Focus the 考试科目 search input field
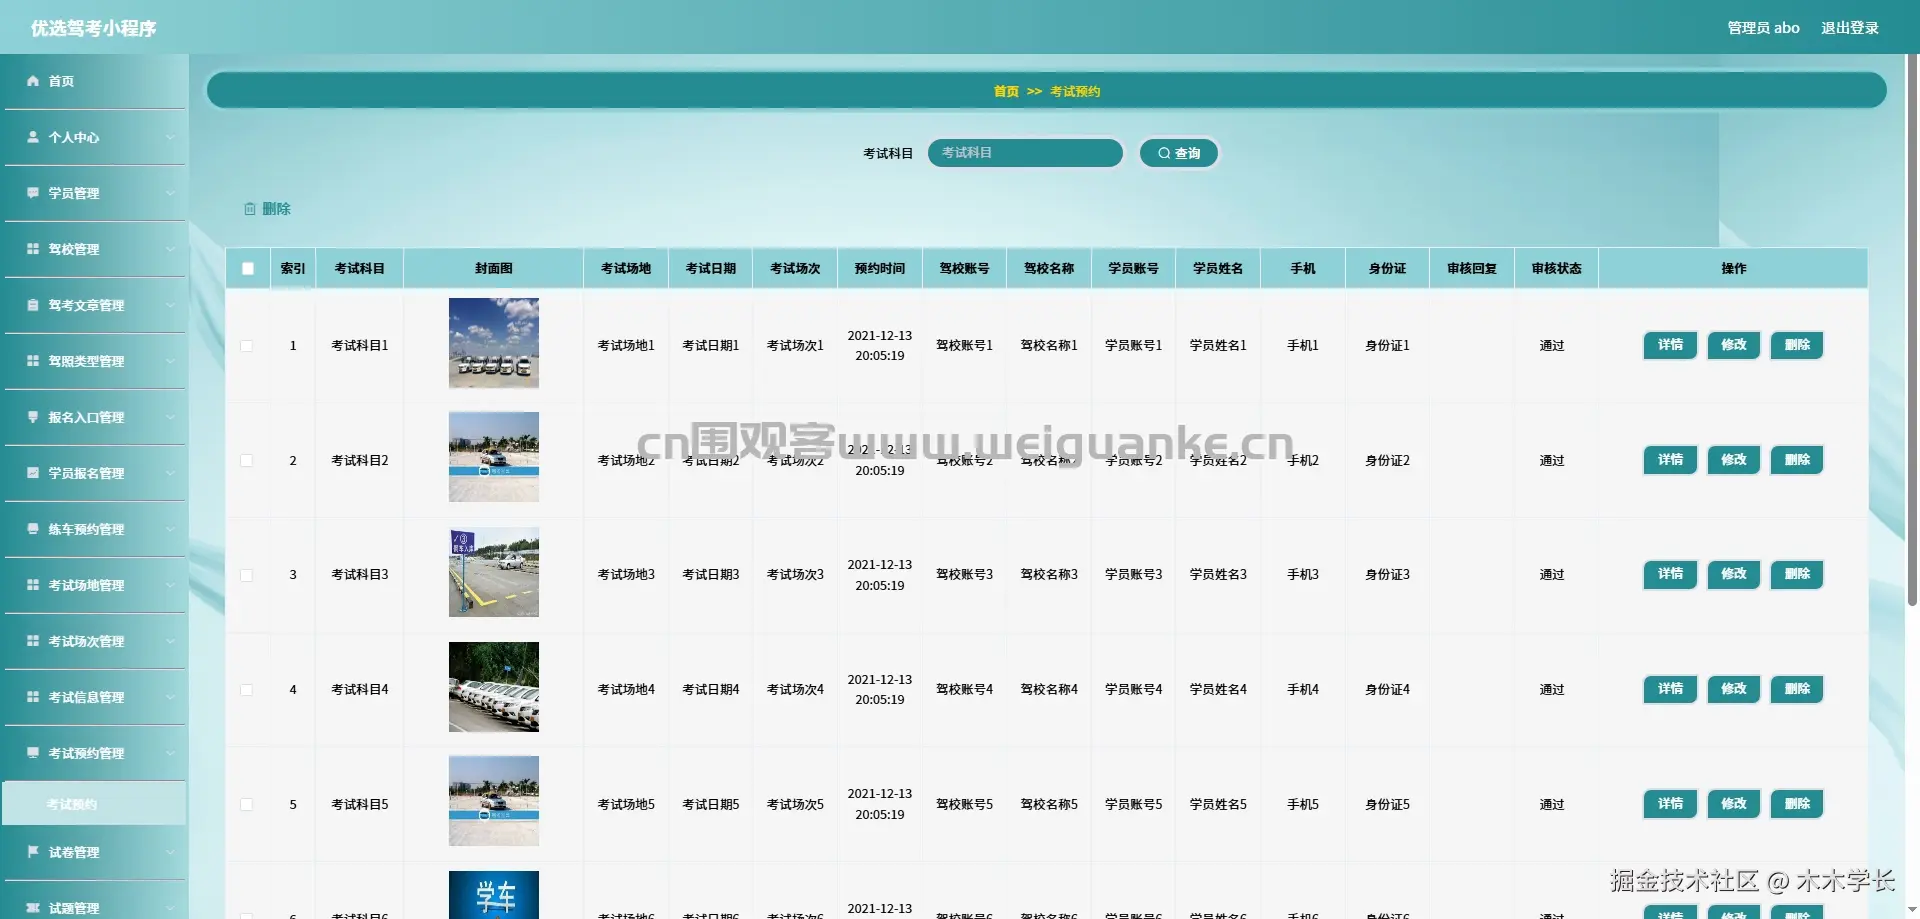Viewport: 1920px width, 919px height. point(1025,153)
